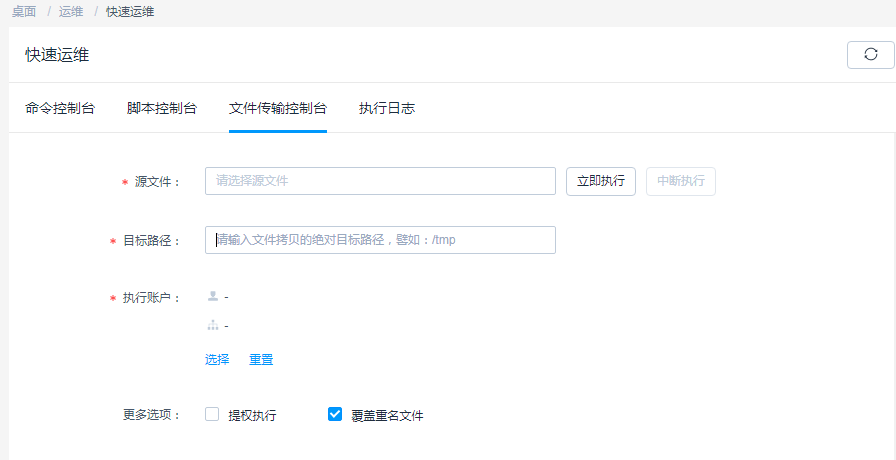Image resolution: width=896 pixels, height=460 pixels.
Task: Click the 源文件 selection field
Action: coord(380,181)
